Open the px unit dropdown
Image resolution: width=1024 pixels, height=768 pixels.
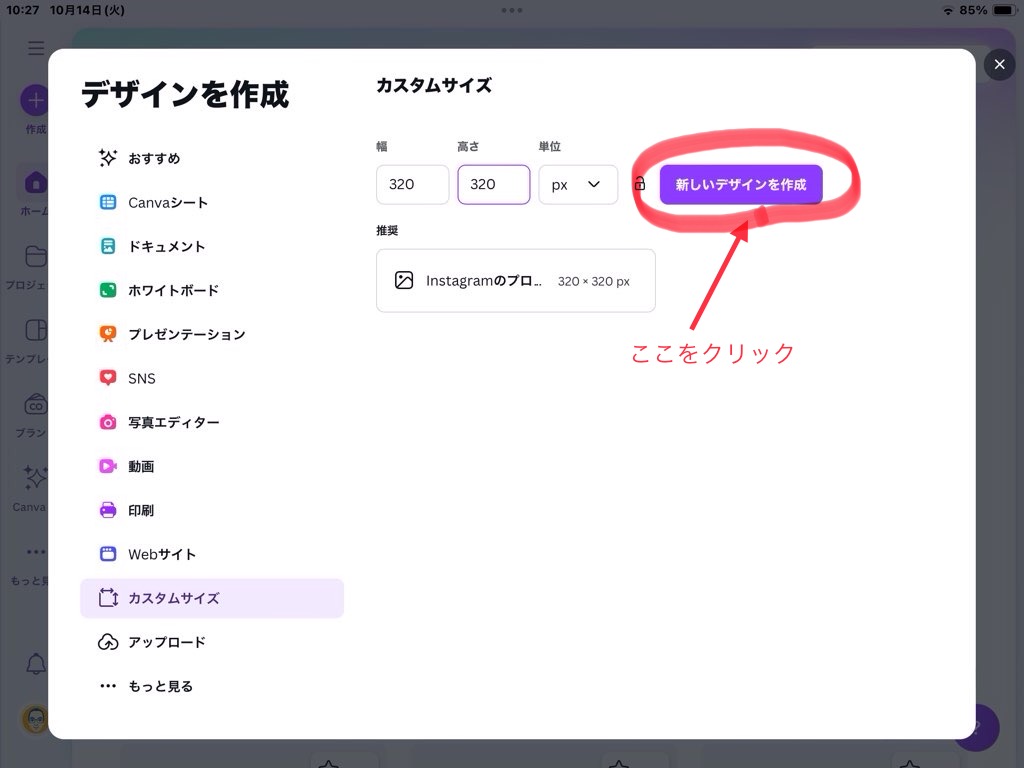tap(577, 184)
